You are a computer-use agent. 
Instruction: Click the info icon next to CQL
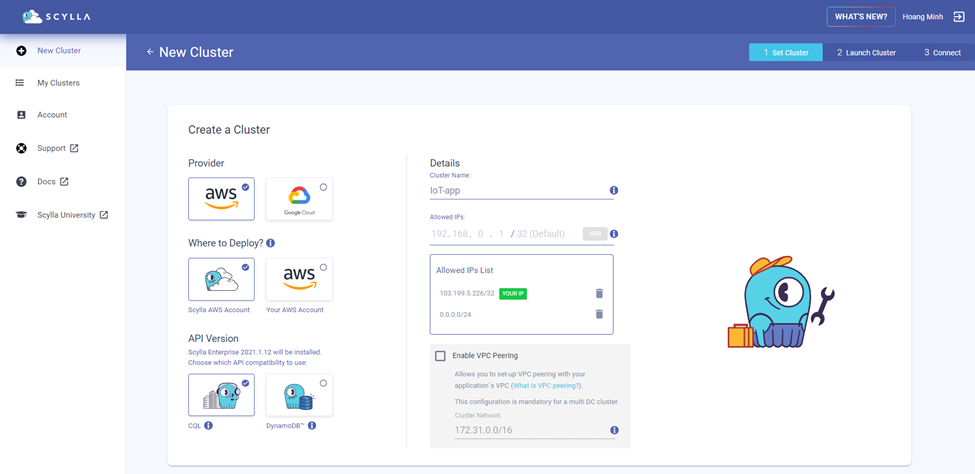(208, 425)
